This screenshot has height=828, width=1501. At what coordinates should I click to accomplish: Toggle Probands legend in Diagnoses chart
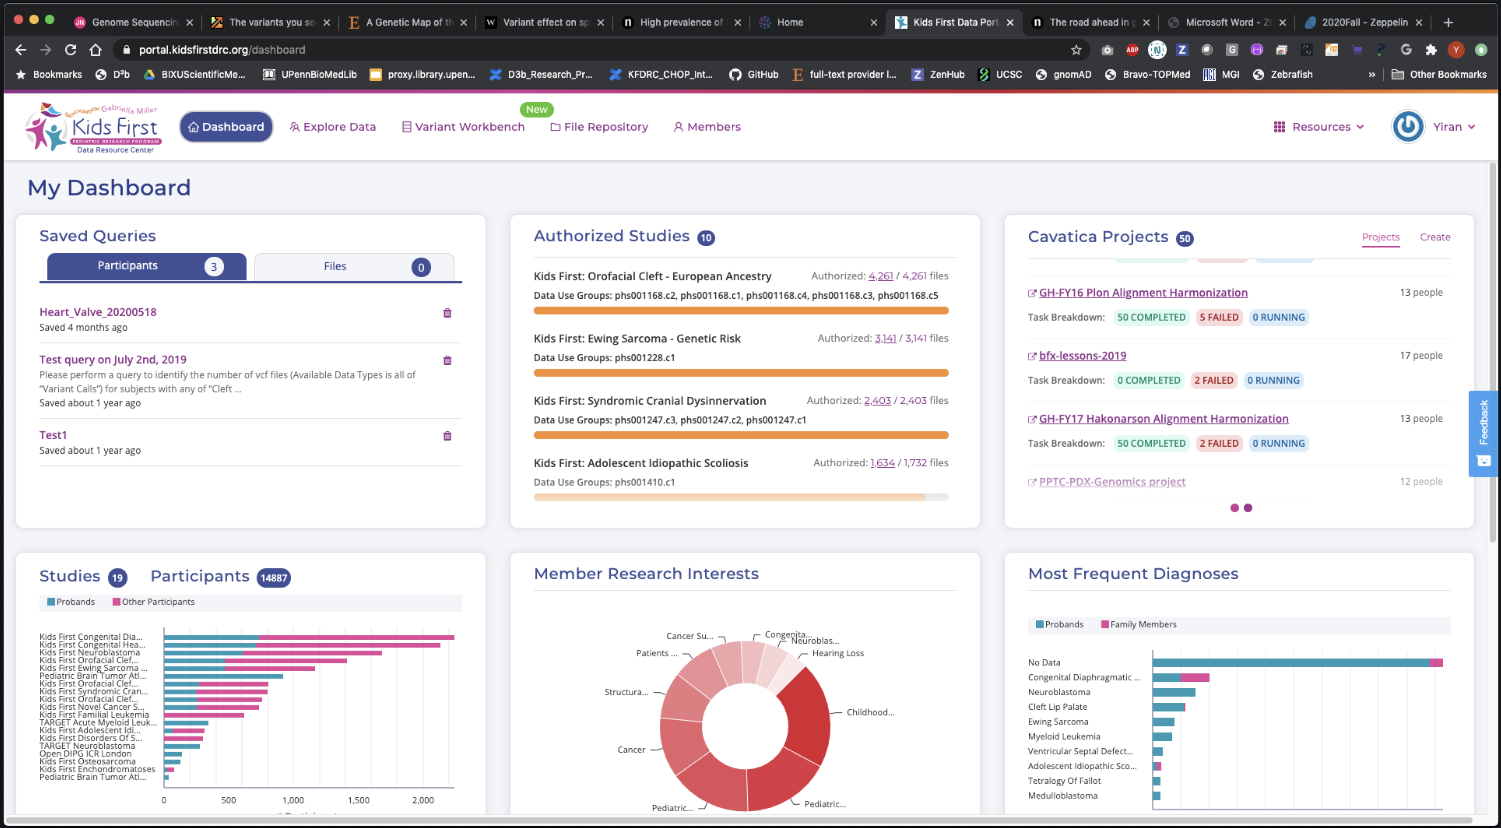(x=1060, y=624)
